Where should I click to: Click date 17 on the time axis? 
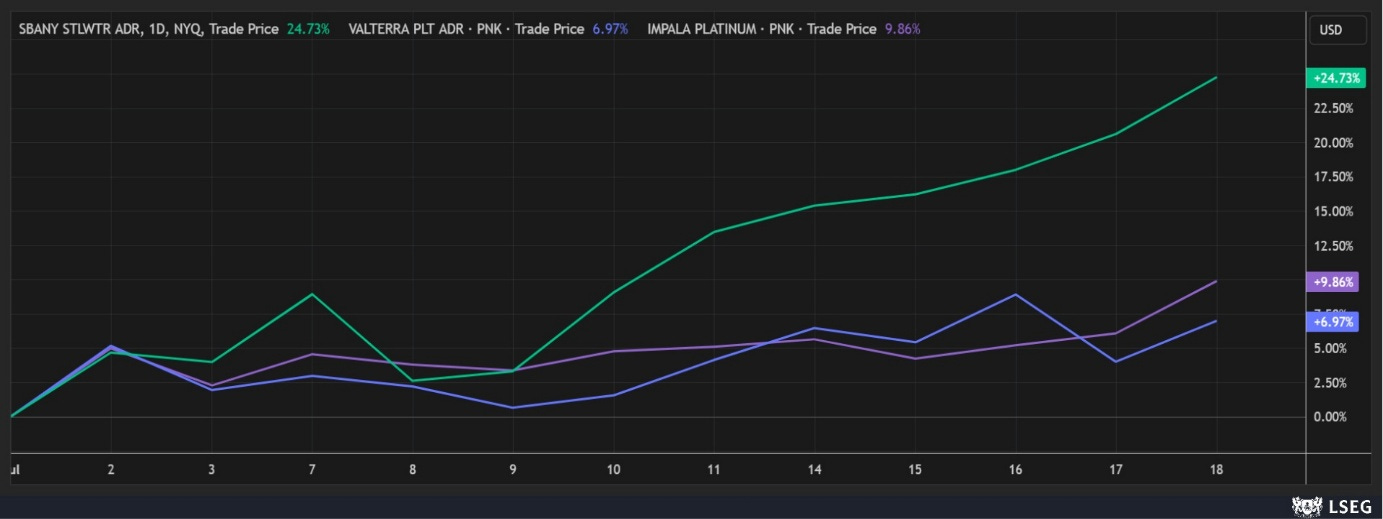[1116, 469]
